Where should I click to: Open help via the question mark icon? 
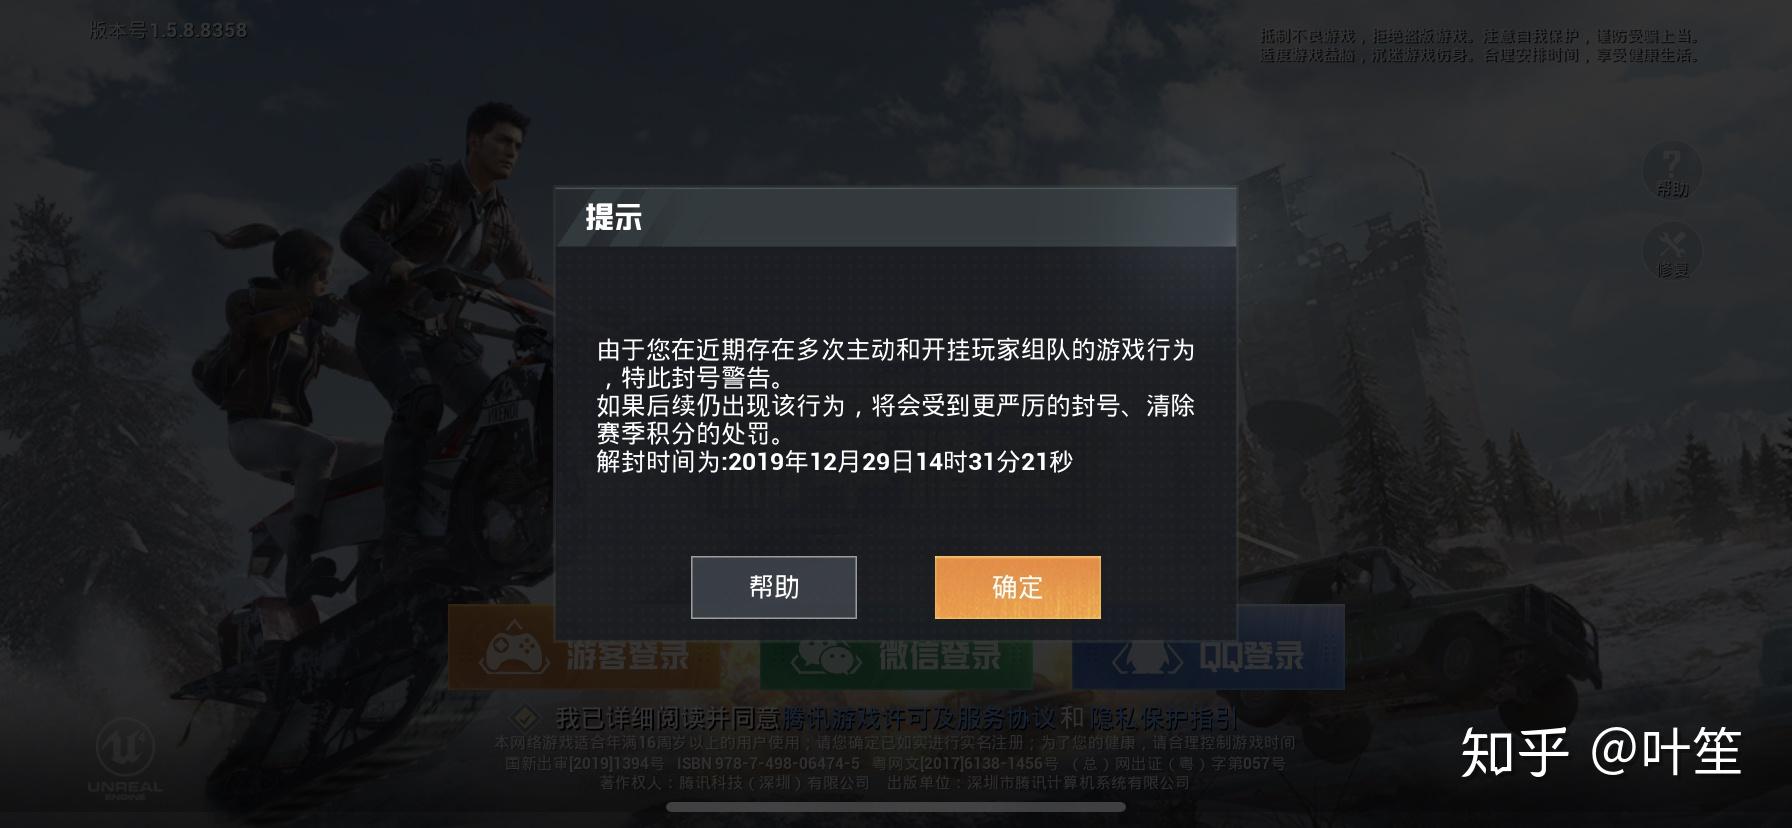tap(1671, 162)
